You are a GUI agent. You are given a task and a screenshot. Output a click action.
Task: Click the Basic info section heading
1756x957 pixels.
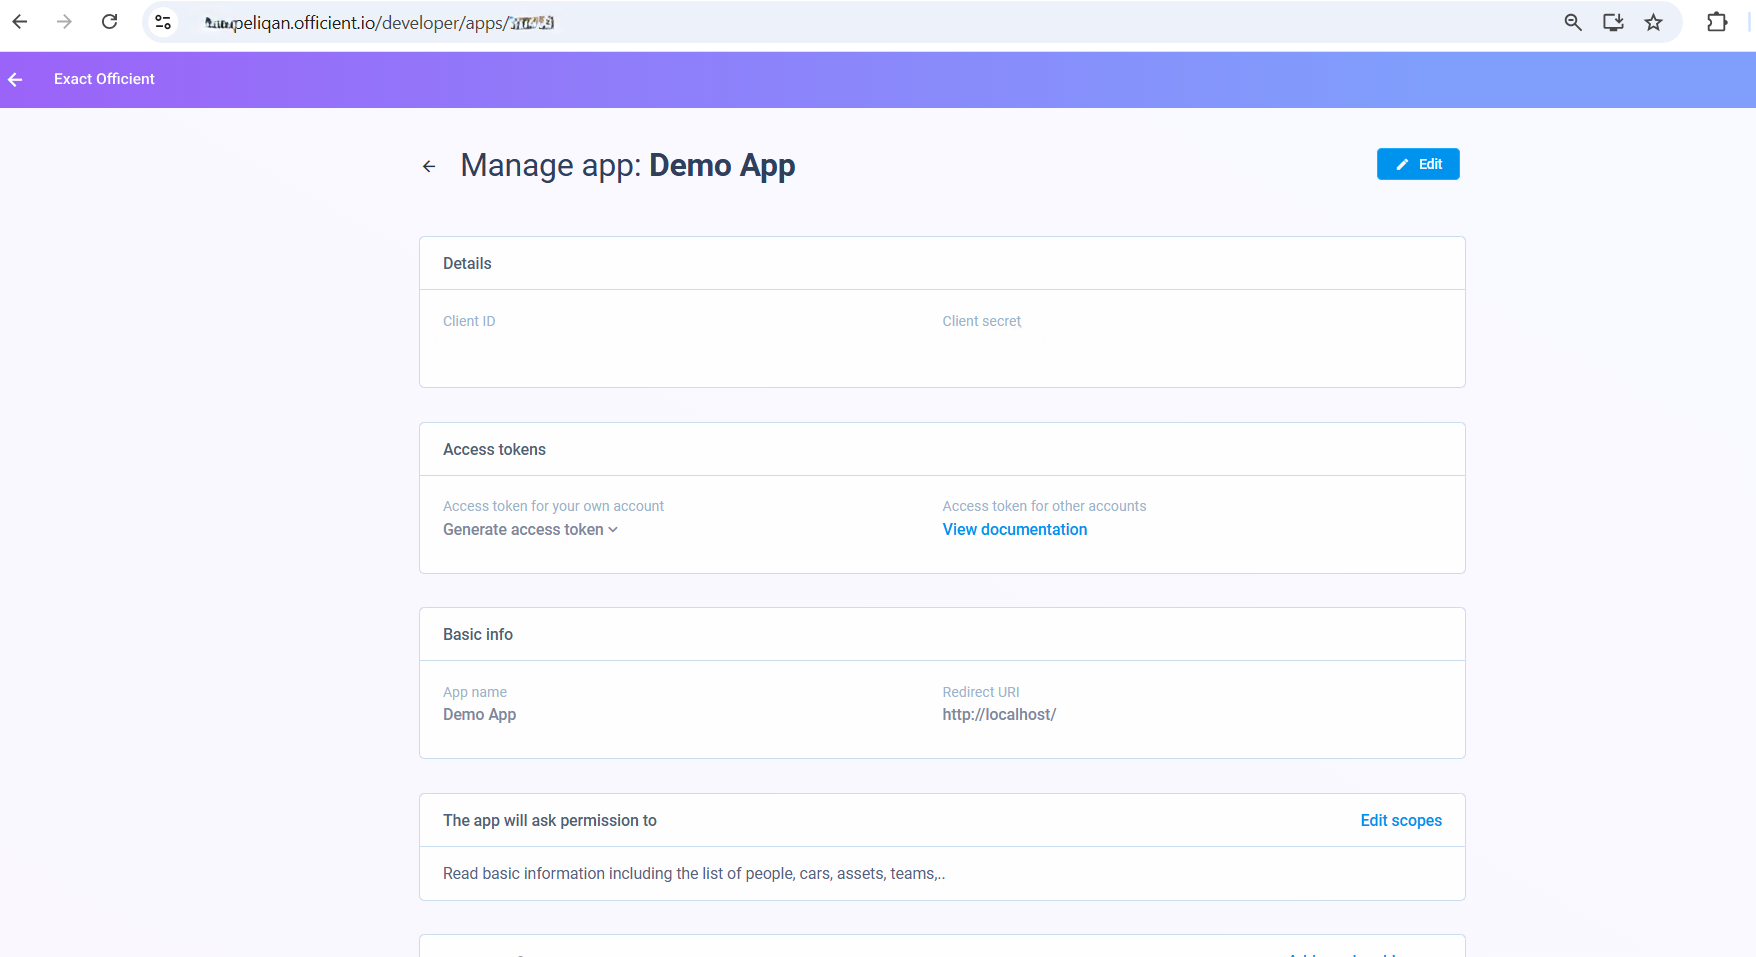tap(478, 635)
